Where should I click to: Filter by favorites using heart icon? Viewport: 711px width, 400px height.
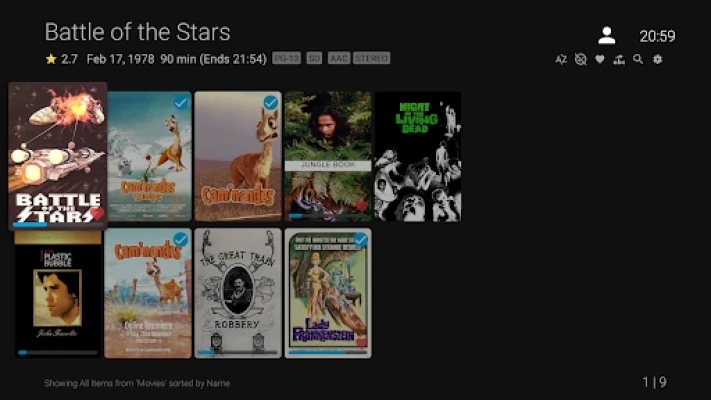(x=599, y=59)
